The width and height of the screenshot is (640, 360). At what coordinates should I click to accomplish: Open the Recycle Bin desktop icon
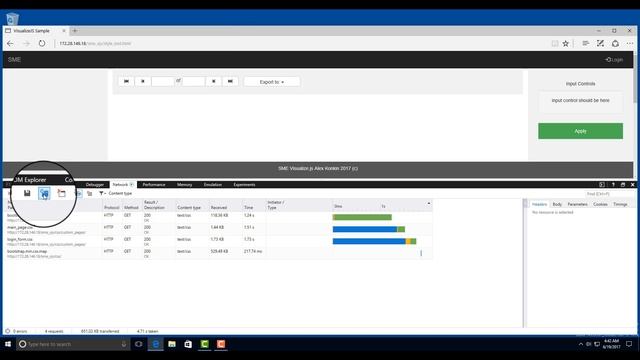tap(12, 19)
